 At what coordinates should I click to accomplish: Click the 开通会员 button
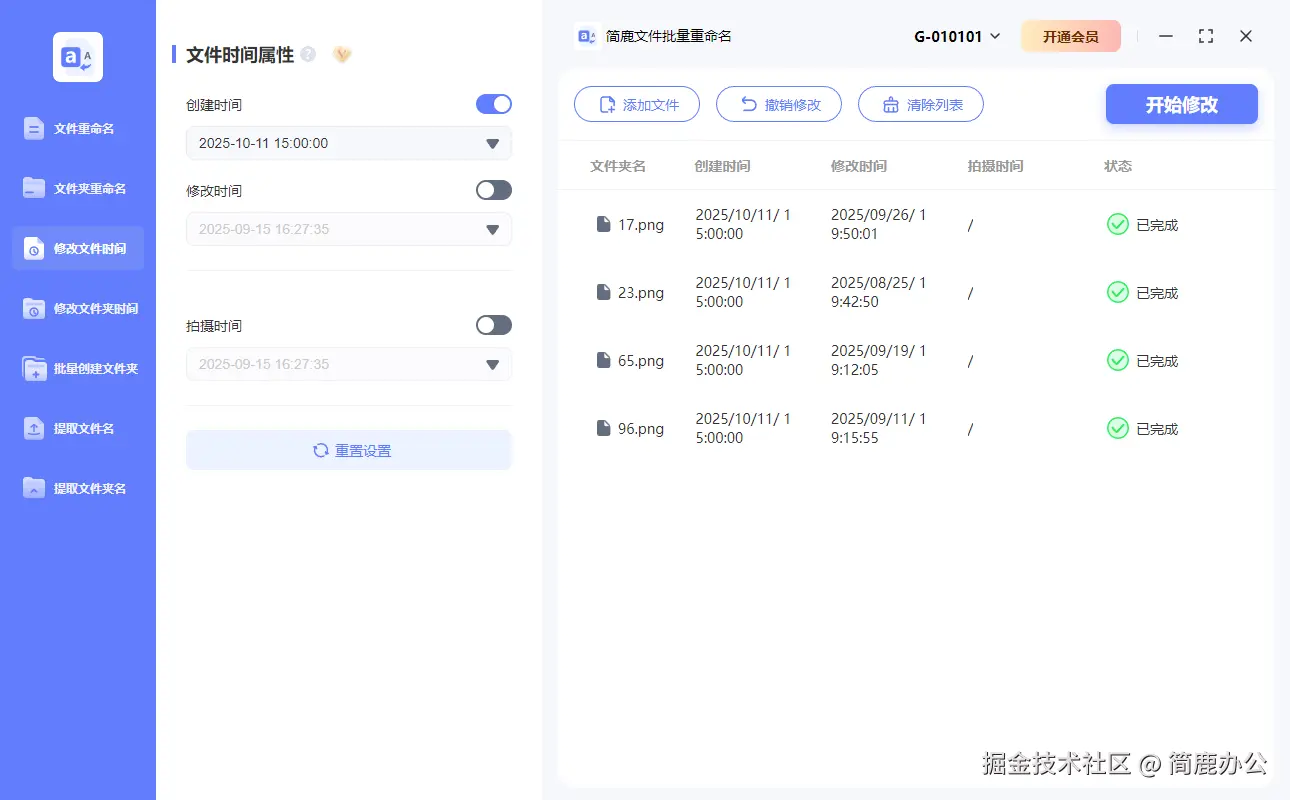pos(1071,36)
